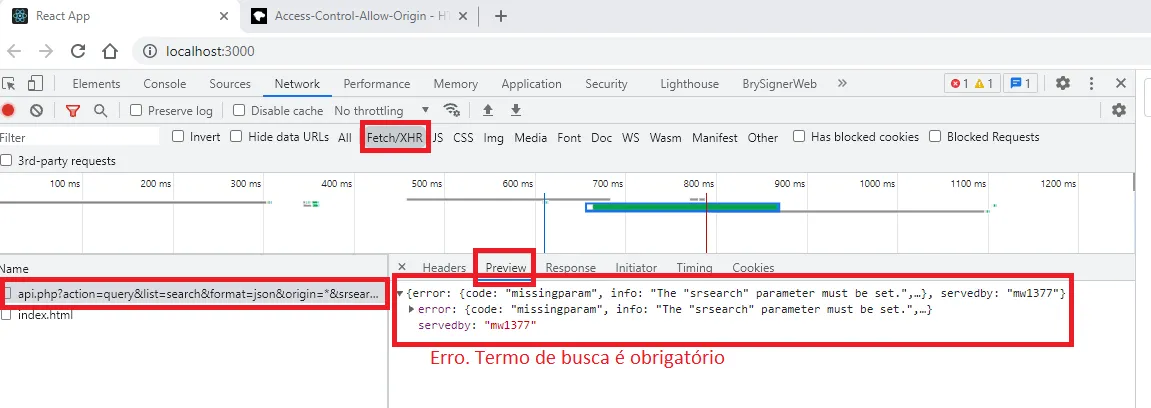1151x408 pixels.
Task: Open network conditions wifi icon
Action: pyautogui.click(x=451, y=110)
